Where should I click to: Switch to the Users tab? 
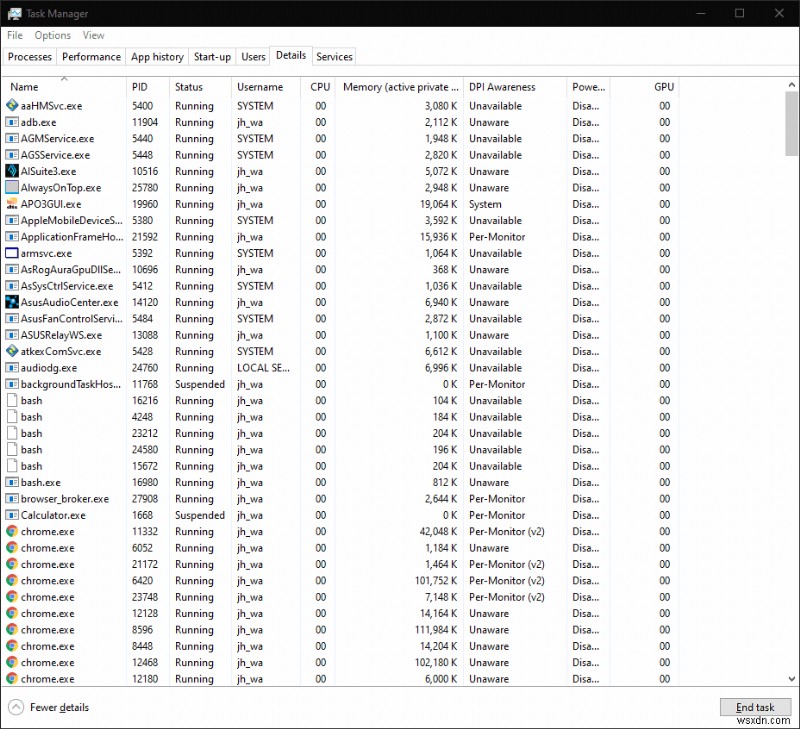click(x=253, y=57)
